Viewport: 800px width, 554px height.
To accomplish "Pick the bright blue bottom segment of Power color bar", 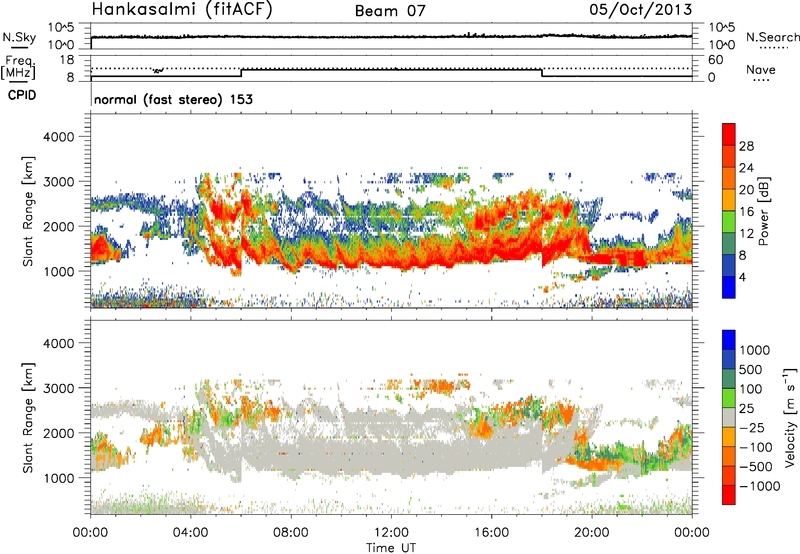I will click(729, 287).
